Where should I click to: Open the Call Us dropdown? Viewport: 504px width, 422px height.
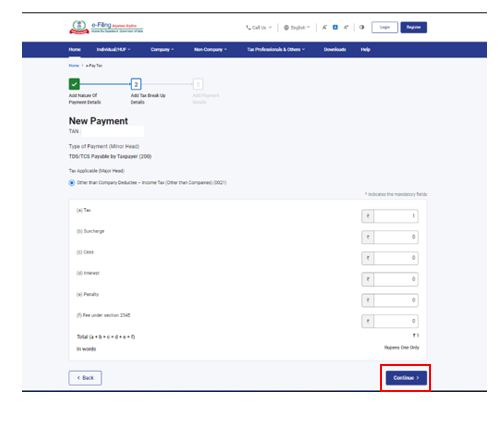pos(259,27)
